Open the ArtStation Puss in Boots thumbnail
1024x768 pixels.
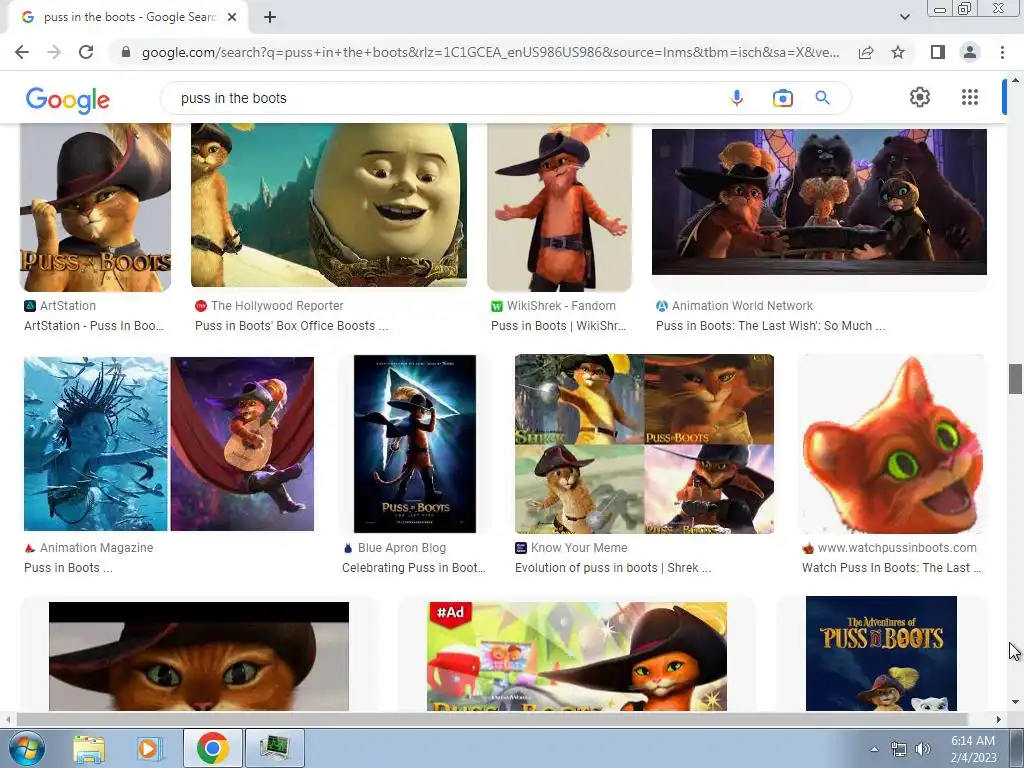coord(96,207)
